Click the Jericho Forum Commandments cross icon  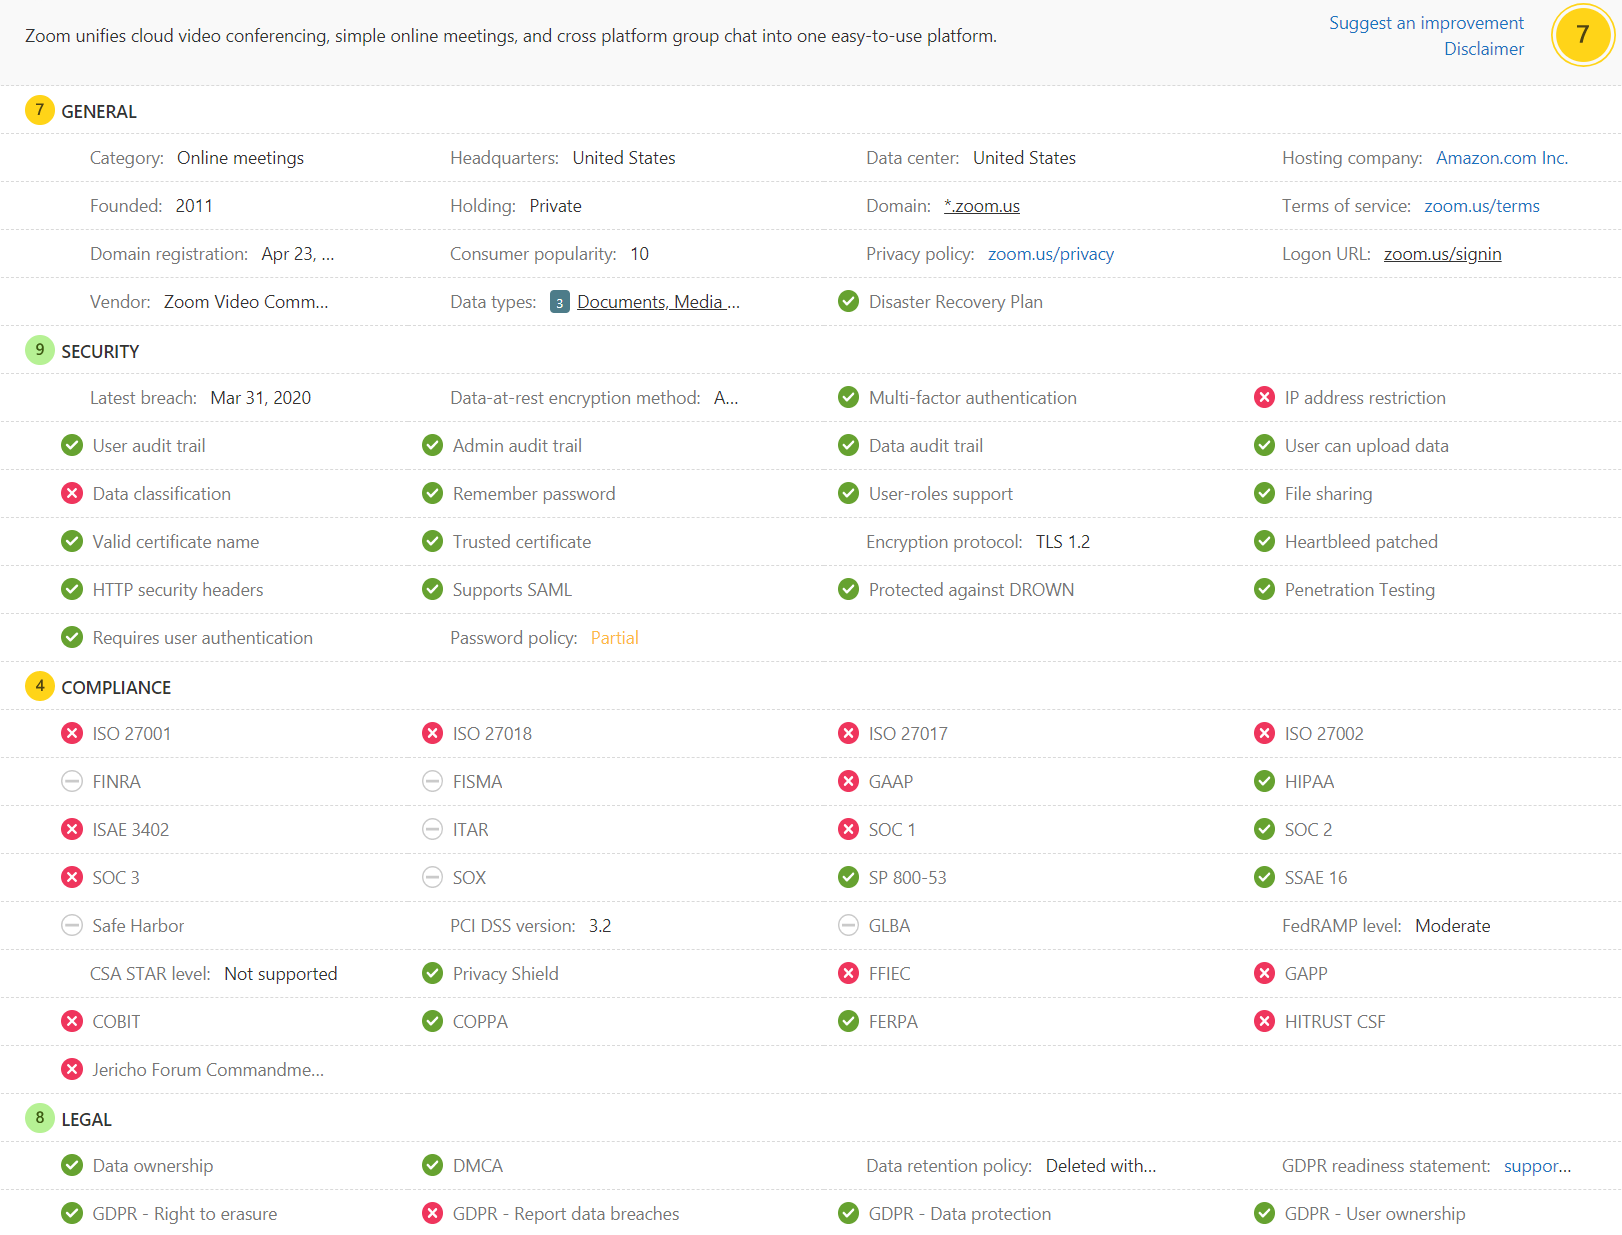72,1069
